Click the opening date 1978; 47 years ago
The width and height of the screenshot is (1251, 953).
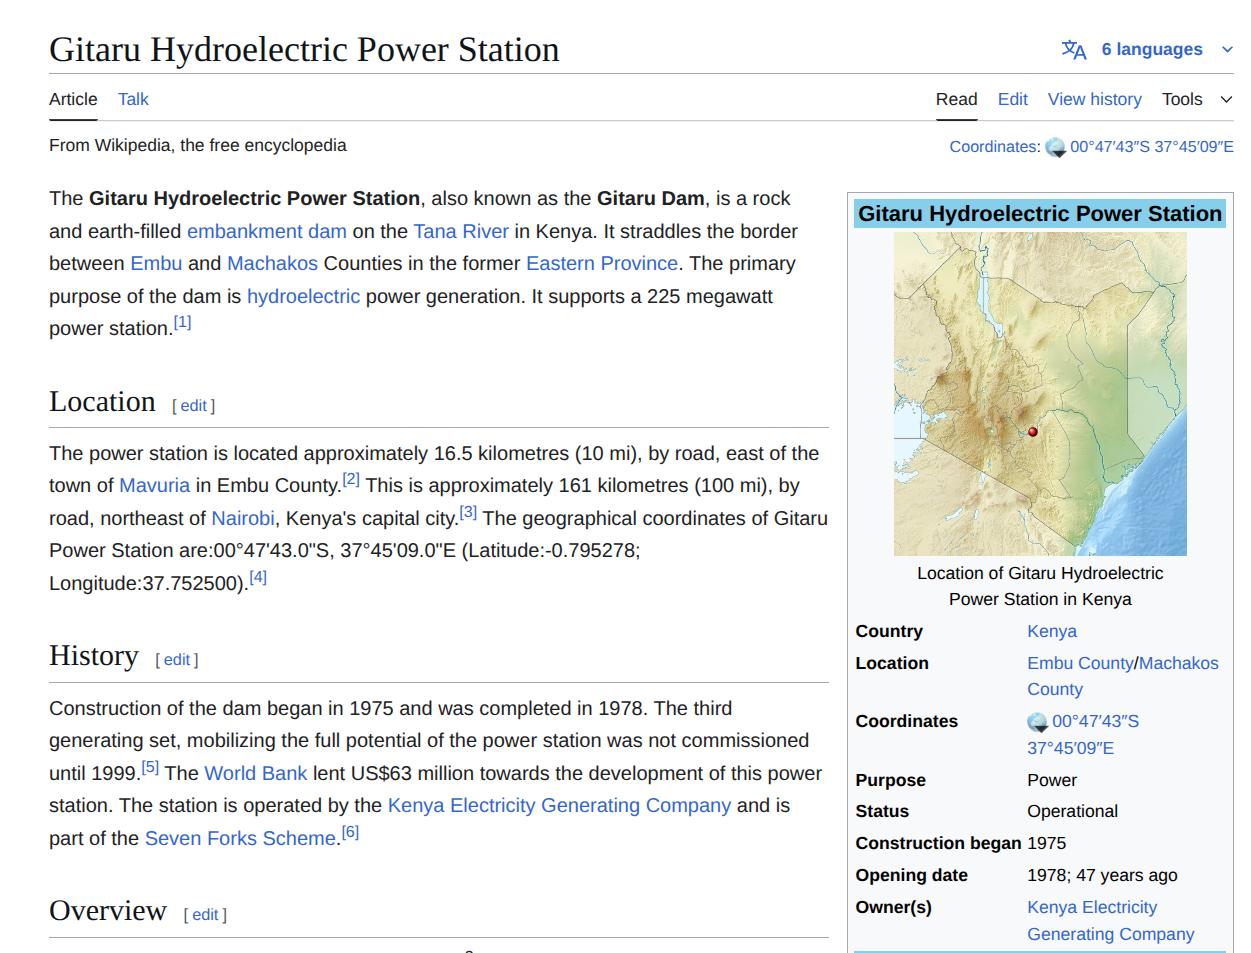1102,875
